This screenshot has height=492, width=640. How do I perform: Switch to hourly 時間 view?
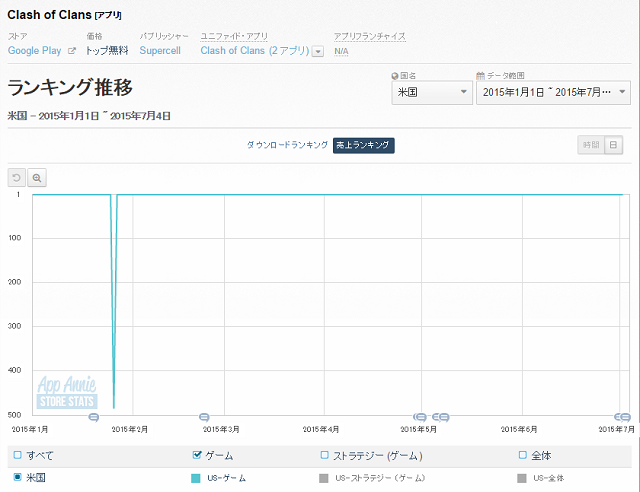pyautogui.click(x=591, y=145)
